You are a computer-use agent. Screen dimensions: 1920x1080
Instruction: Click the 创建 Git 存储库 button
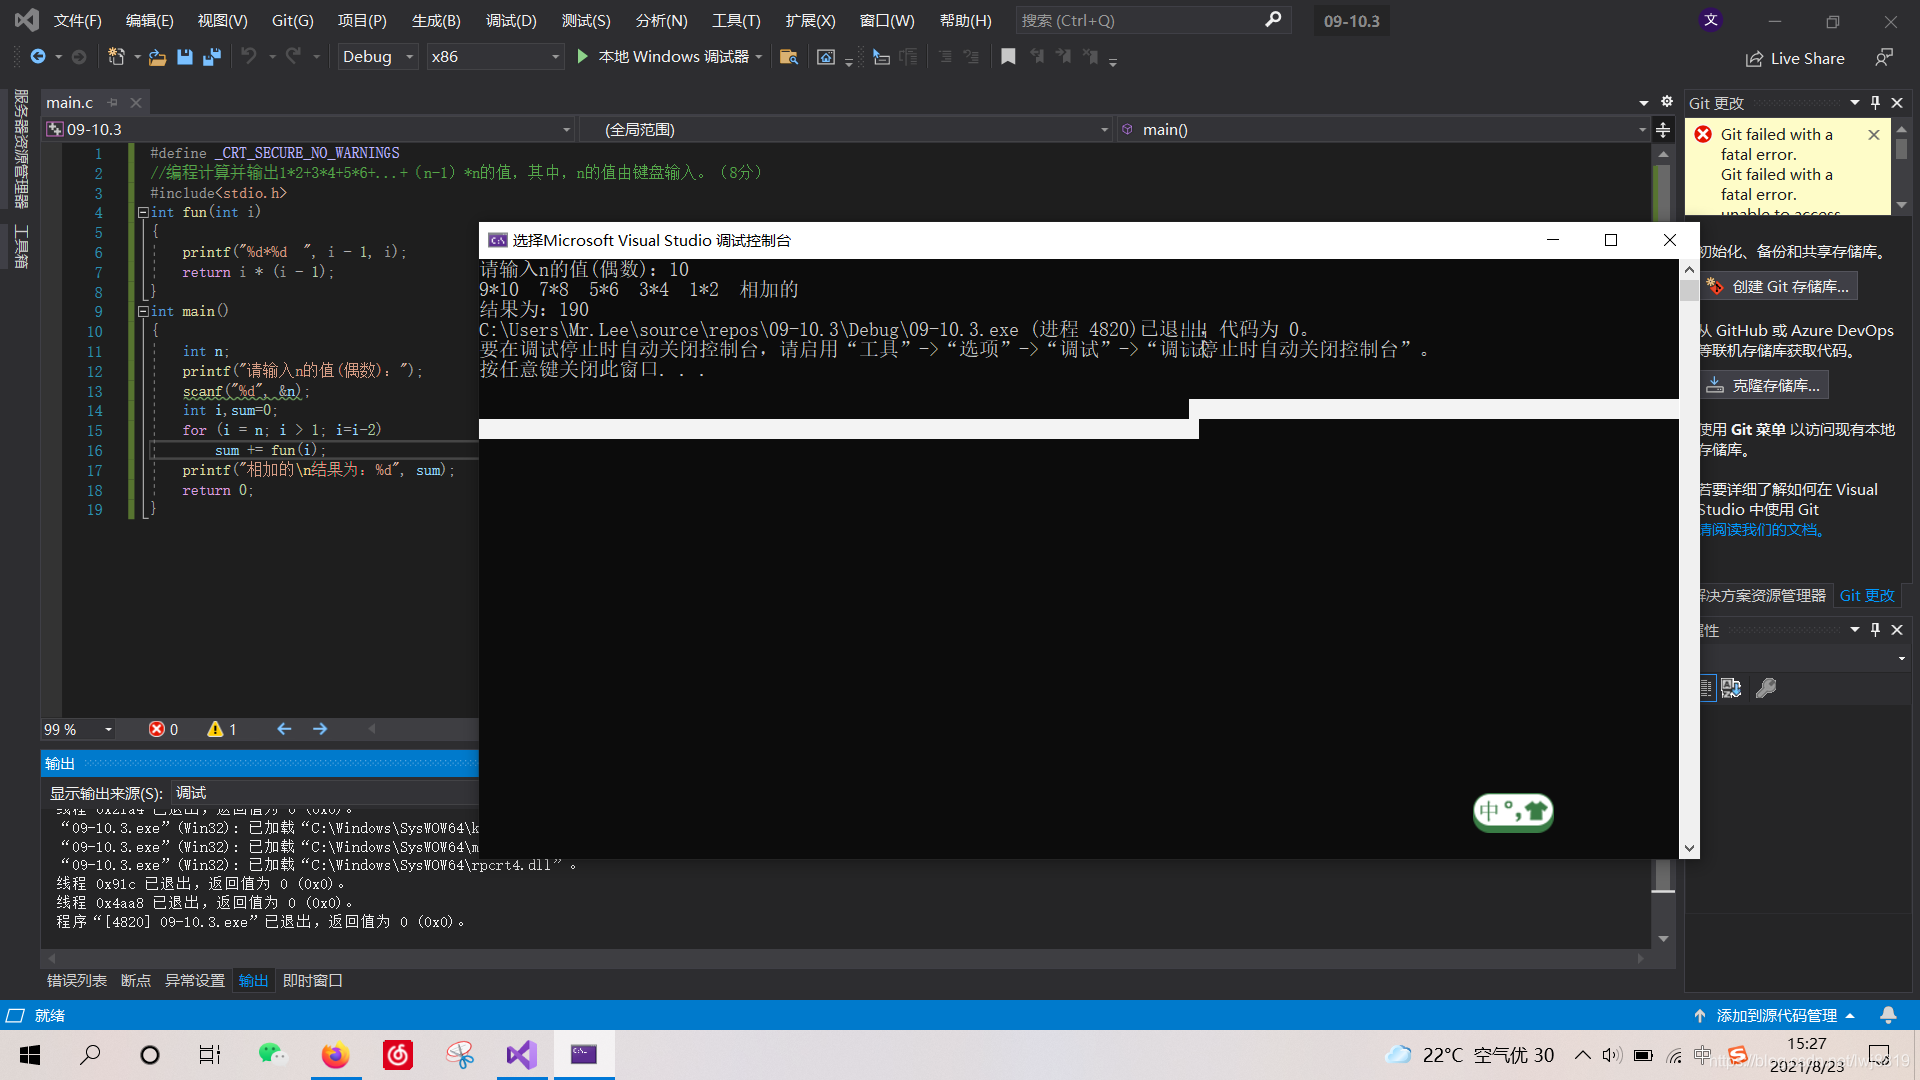[1780, 286]
